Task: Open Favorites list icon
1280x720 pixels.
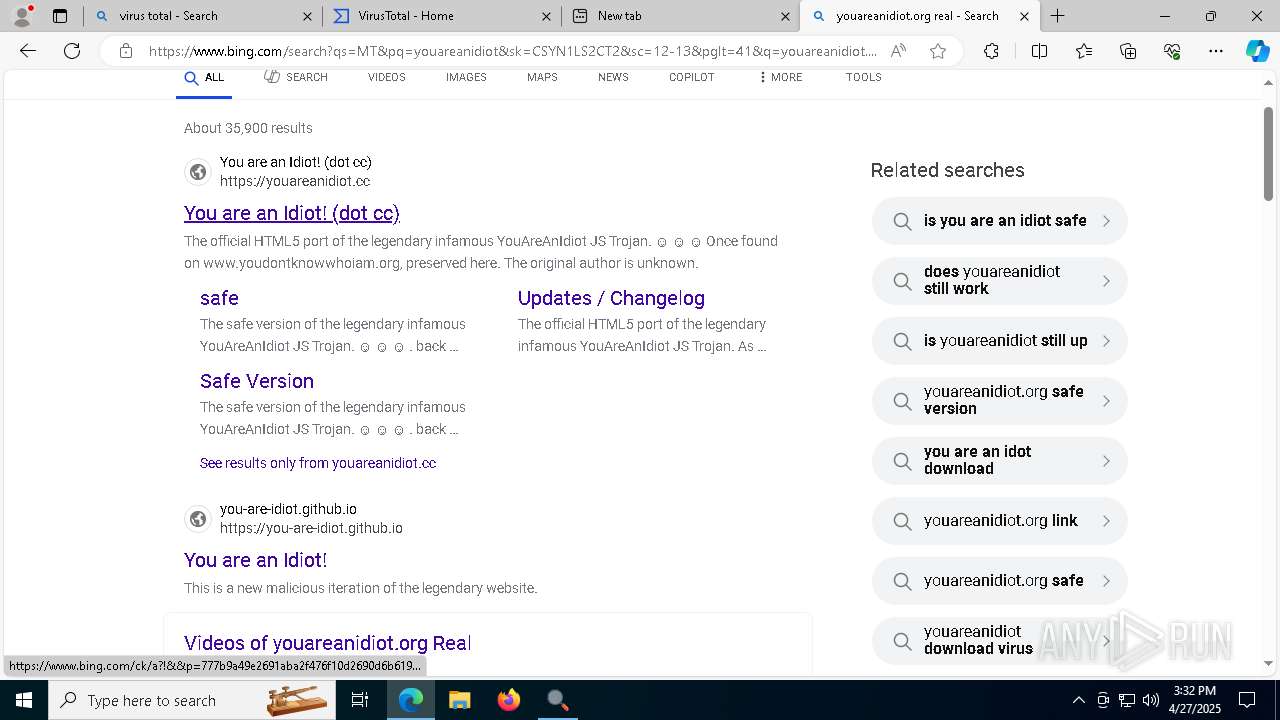Action: click(1084, 51)
